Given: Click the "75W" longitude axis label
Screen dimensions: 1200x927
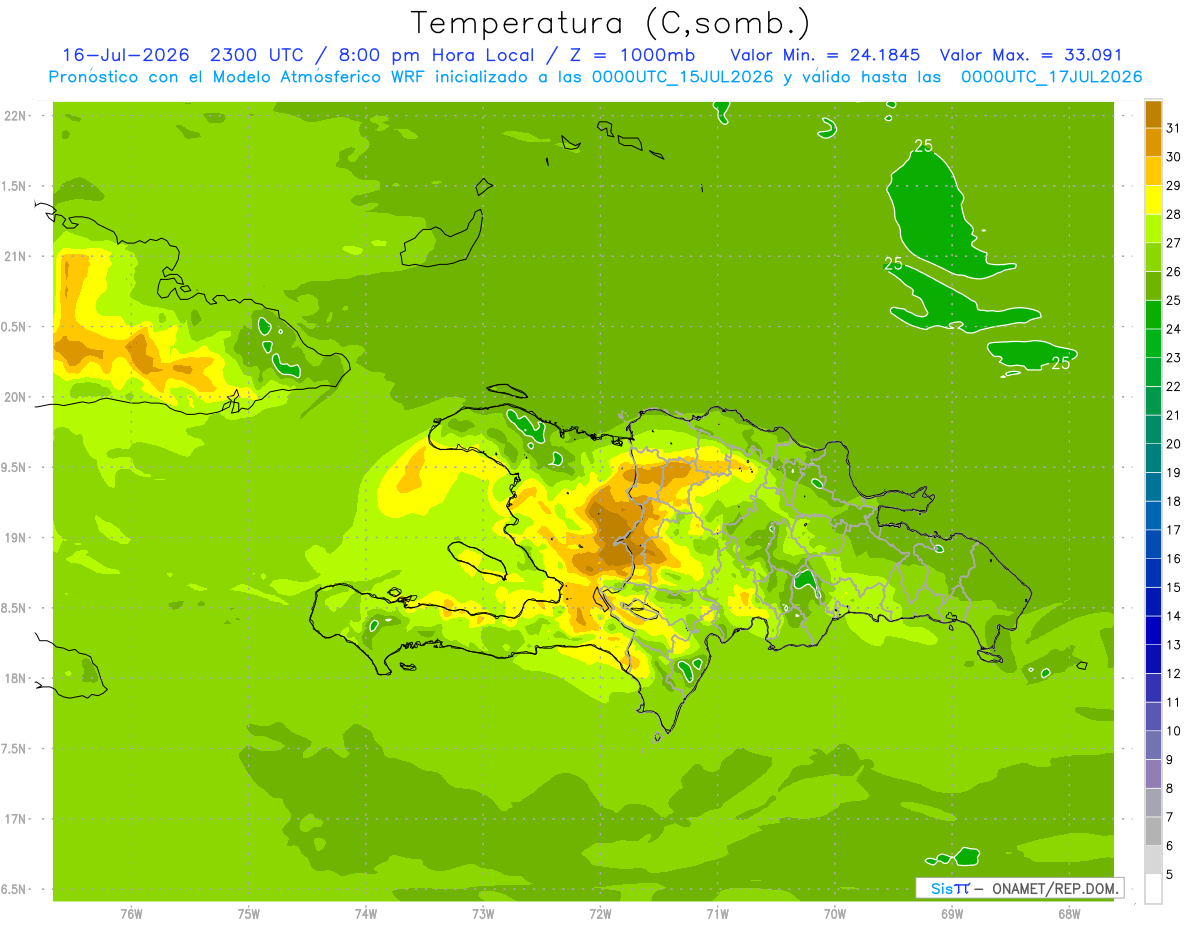Looking at the screenshot, I should click(x=249, y=914).
